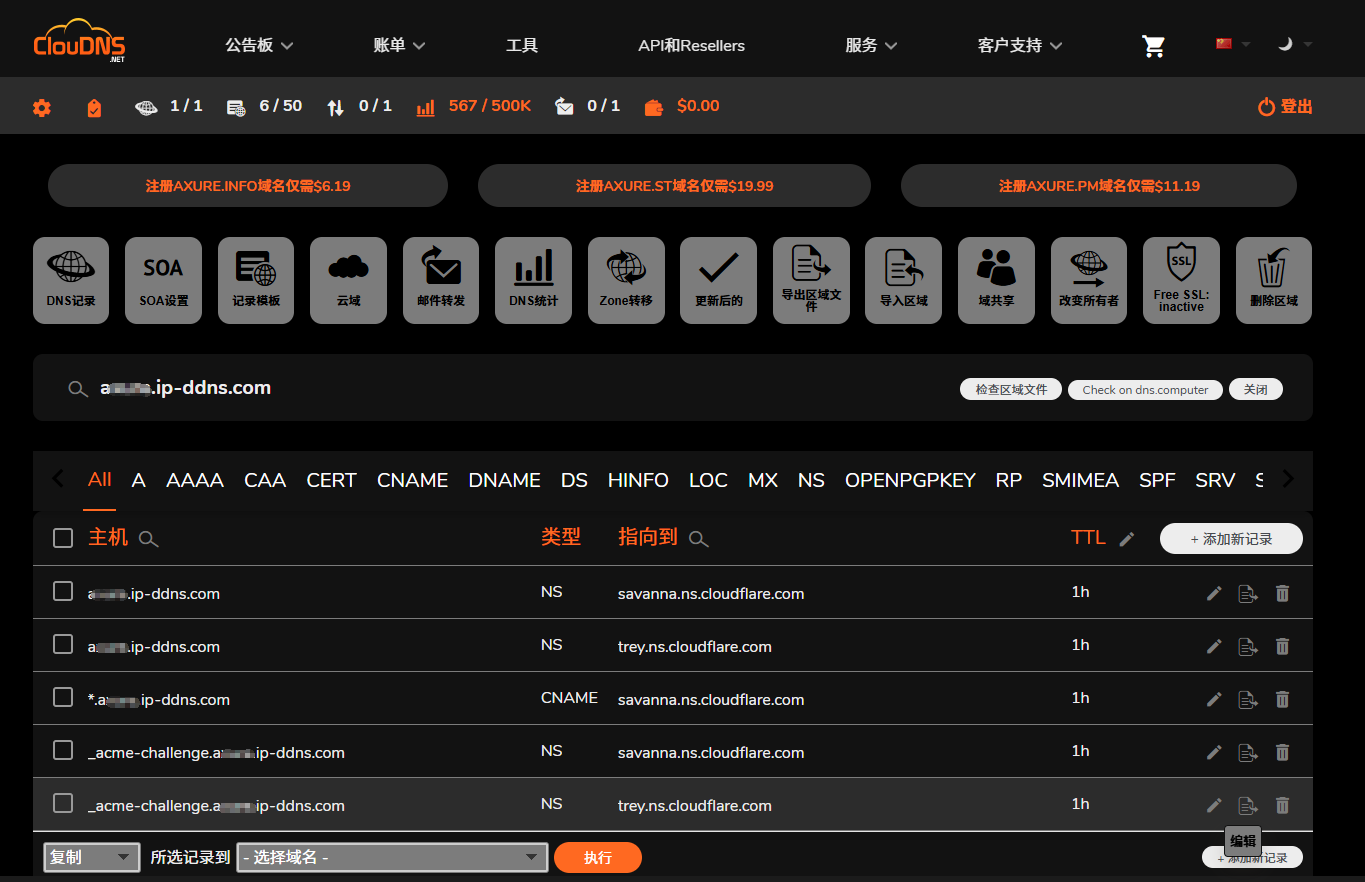Open 导出区域文件 export tool

811,280
